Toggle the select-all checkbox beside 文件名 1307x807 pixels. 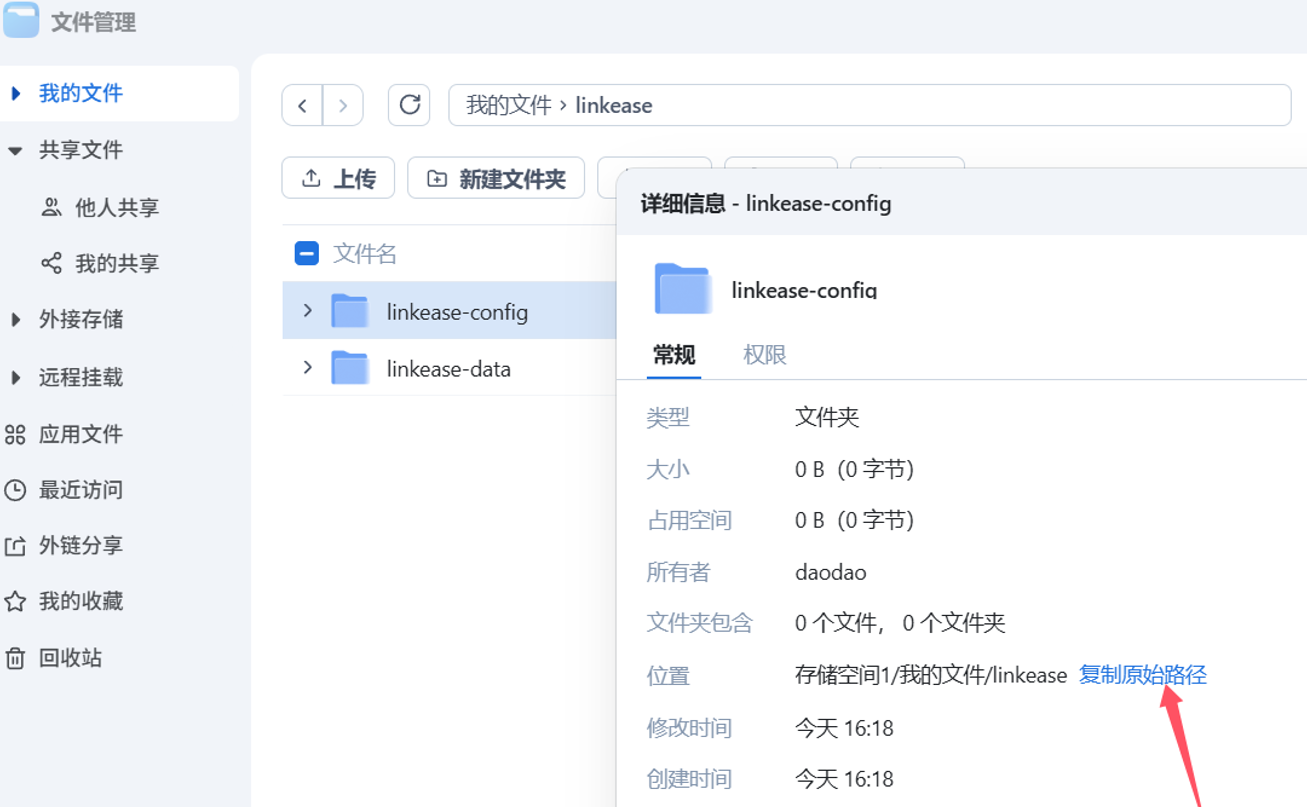307,253
